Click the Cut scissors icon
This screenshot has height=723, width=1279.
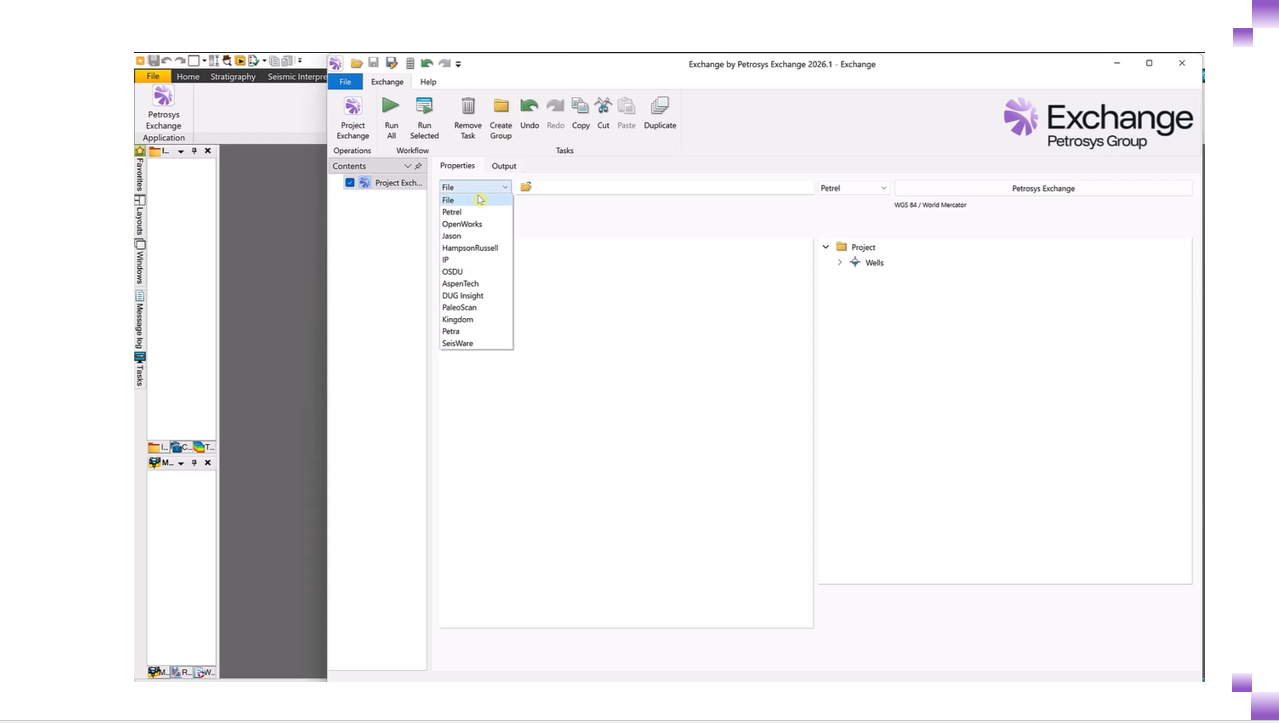coord(603,106)
